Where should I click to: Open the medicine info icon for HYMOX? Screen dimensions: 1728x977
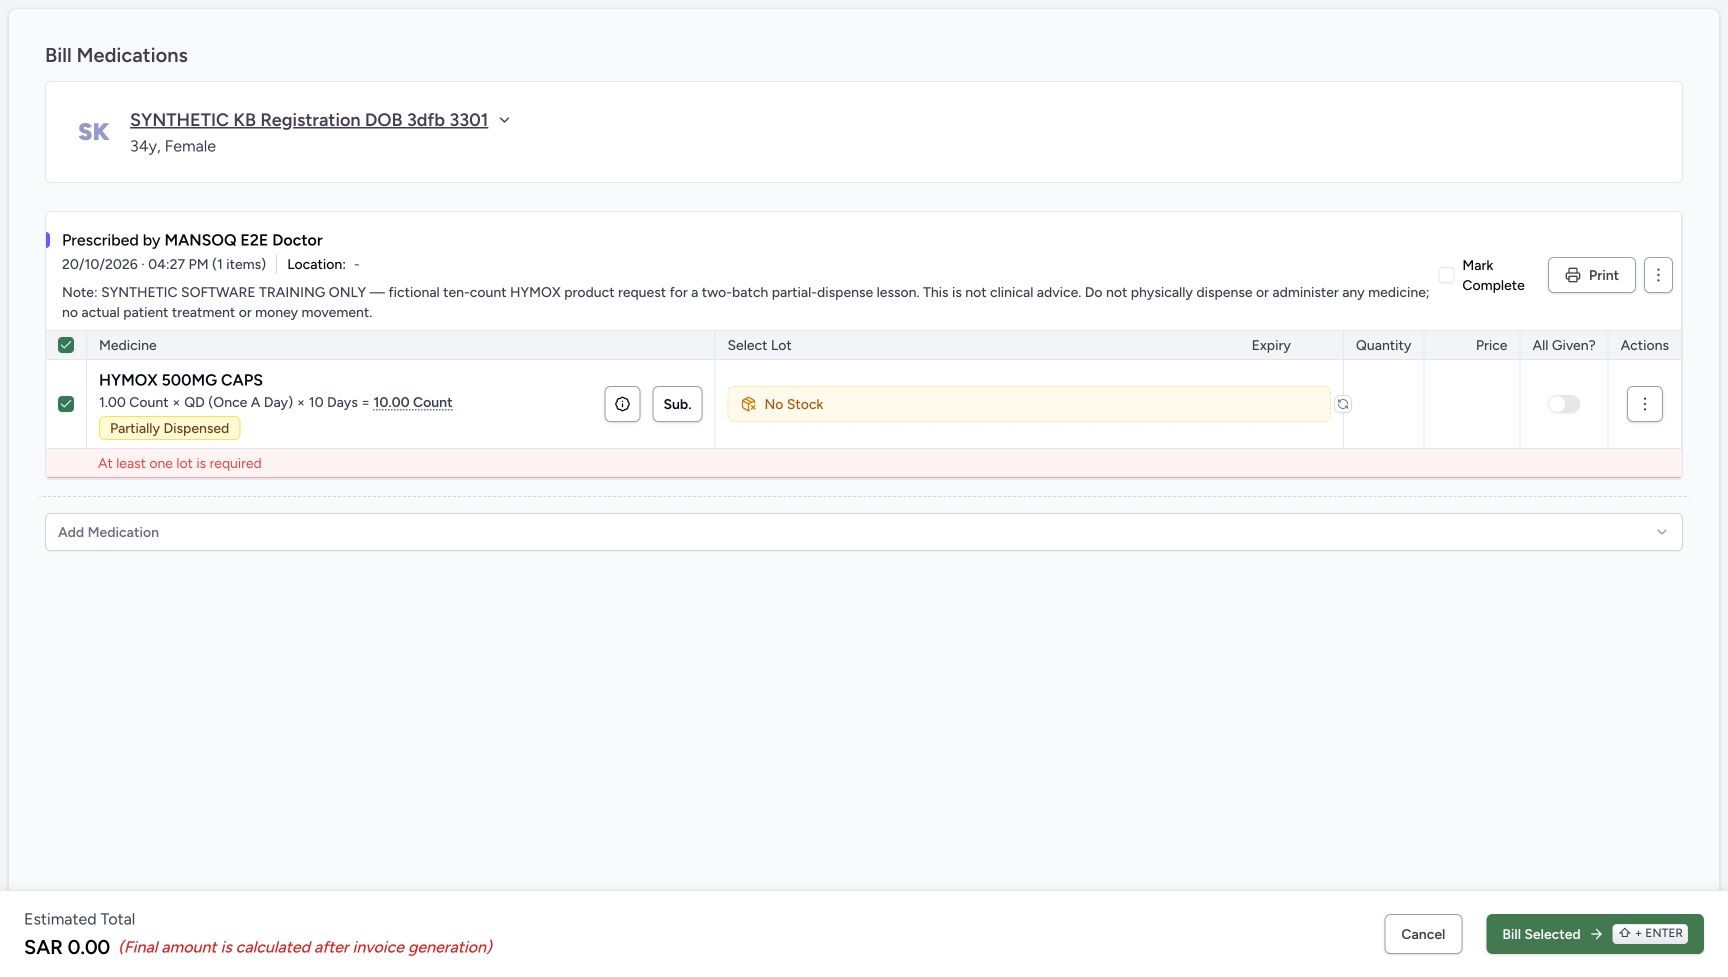(x=622, y=404)
